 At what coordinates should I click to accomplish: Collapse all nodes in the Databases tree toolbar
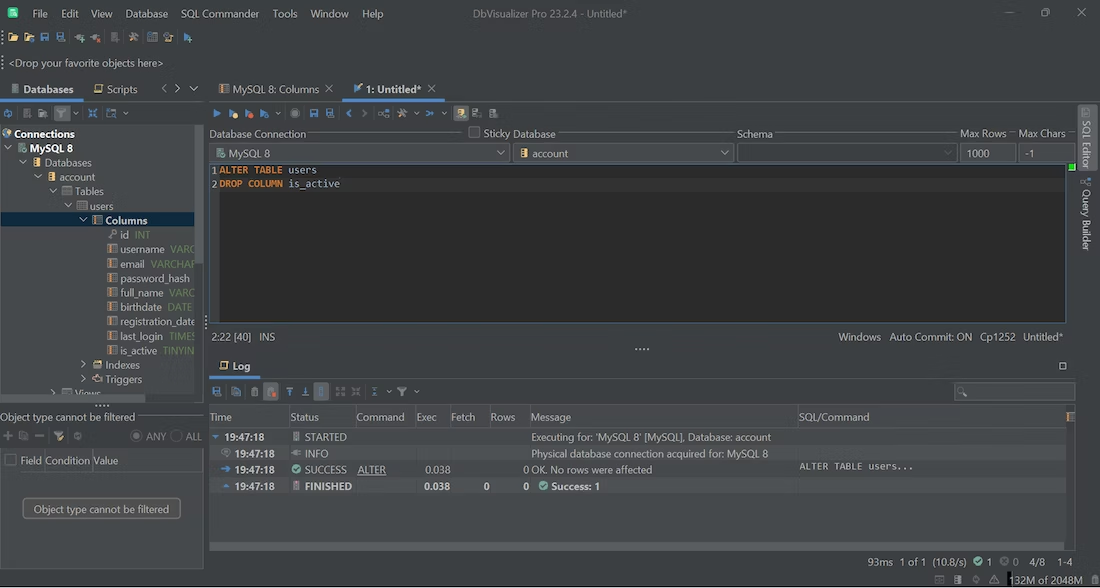(x=93, y=113)
